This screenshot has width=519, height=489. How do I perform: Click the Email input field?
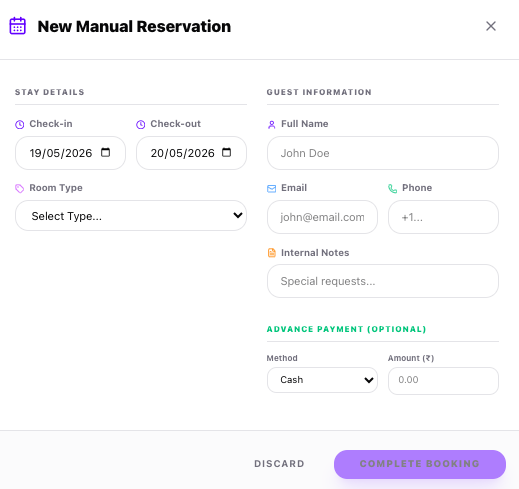pyautogui.click(x=322, y=217)
